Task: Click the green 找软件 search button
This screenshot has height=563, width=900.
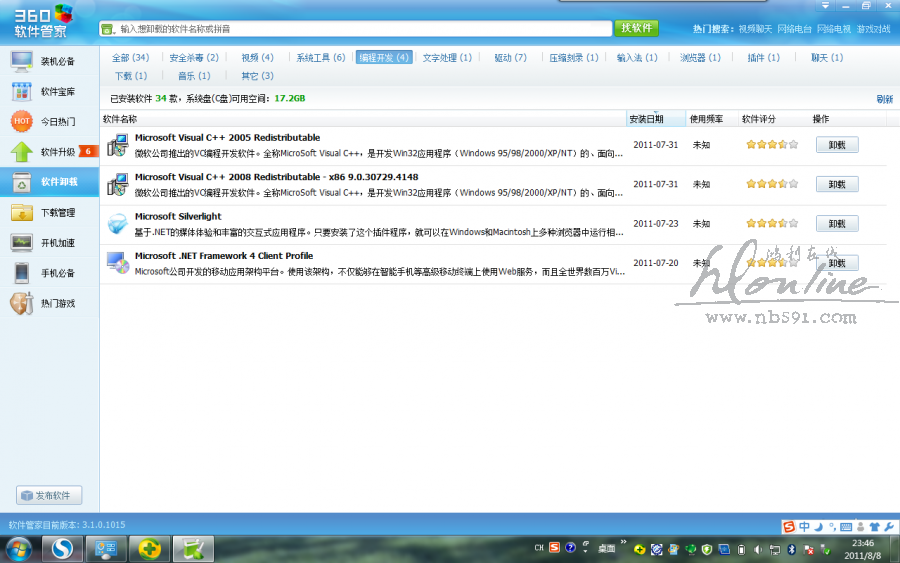Action: (636, 28)
